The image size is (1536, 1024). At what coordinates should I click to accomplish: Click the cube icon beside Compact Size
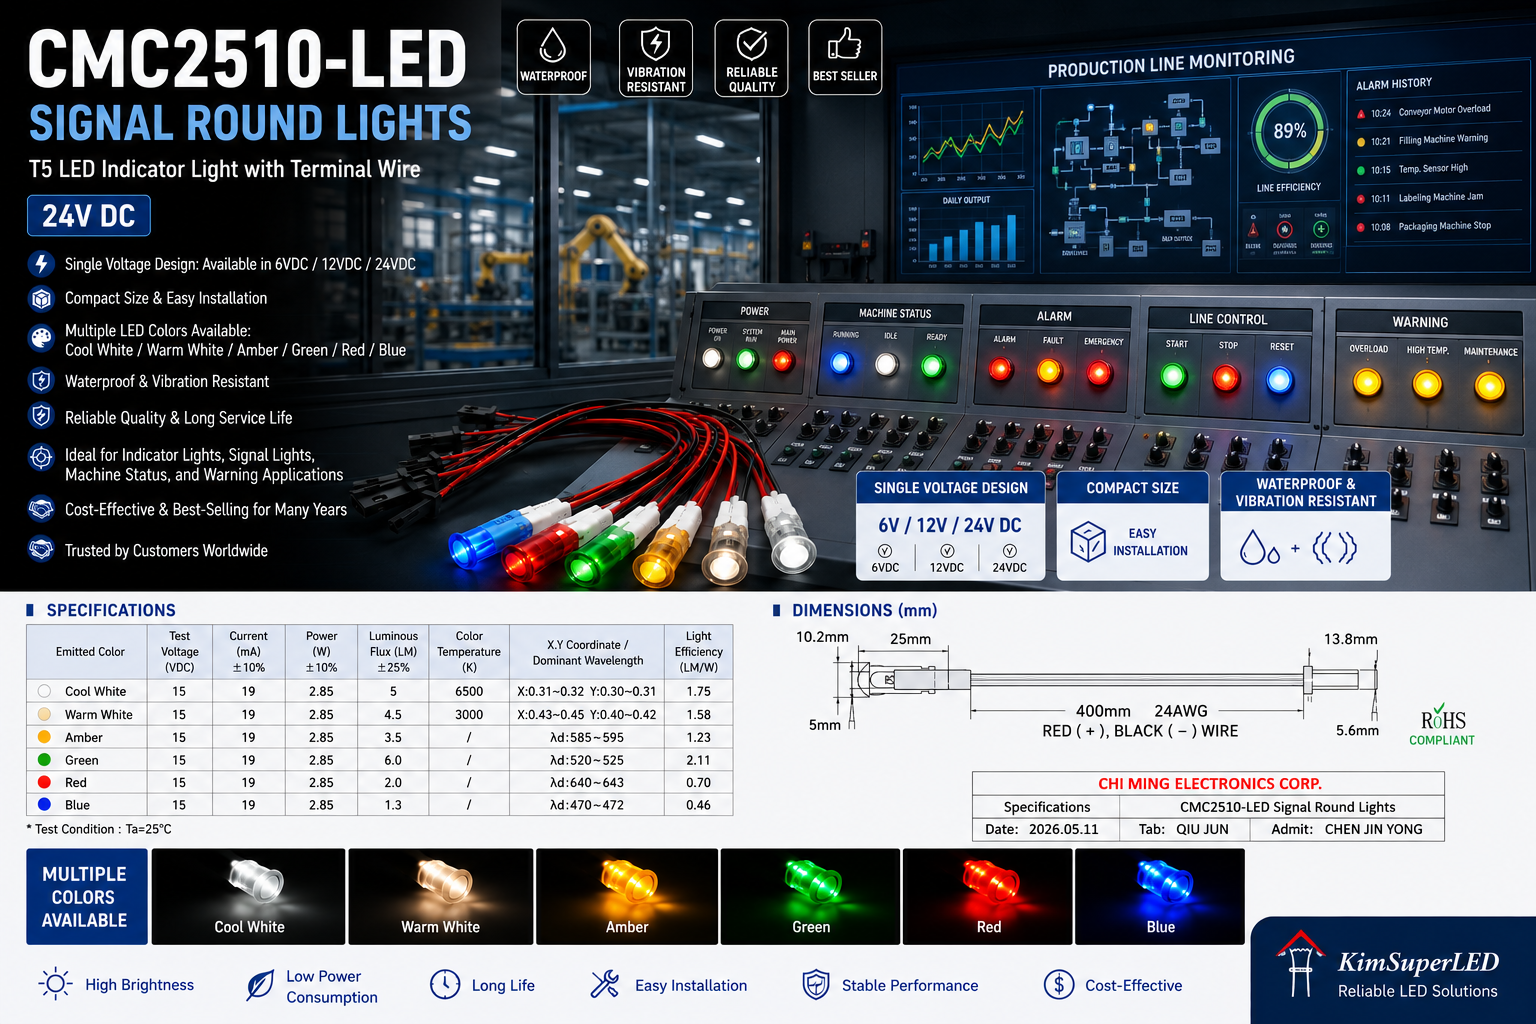(x=41, y=298)
